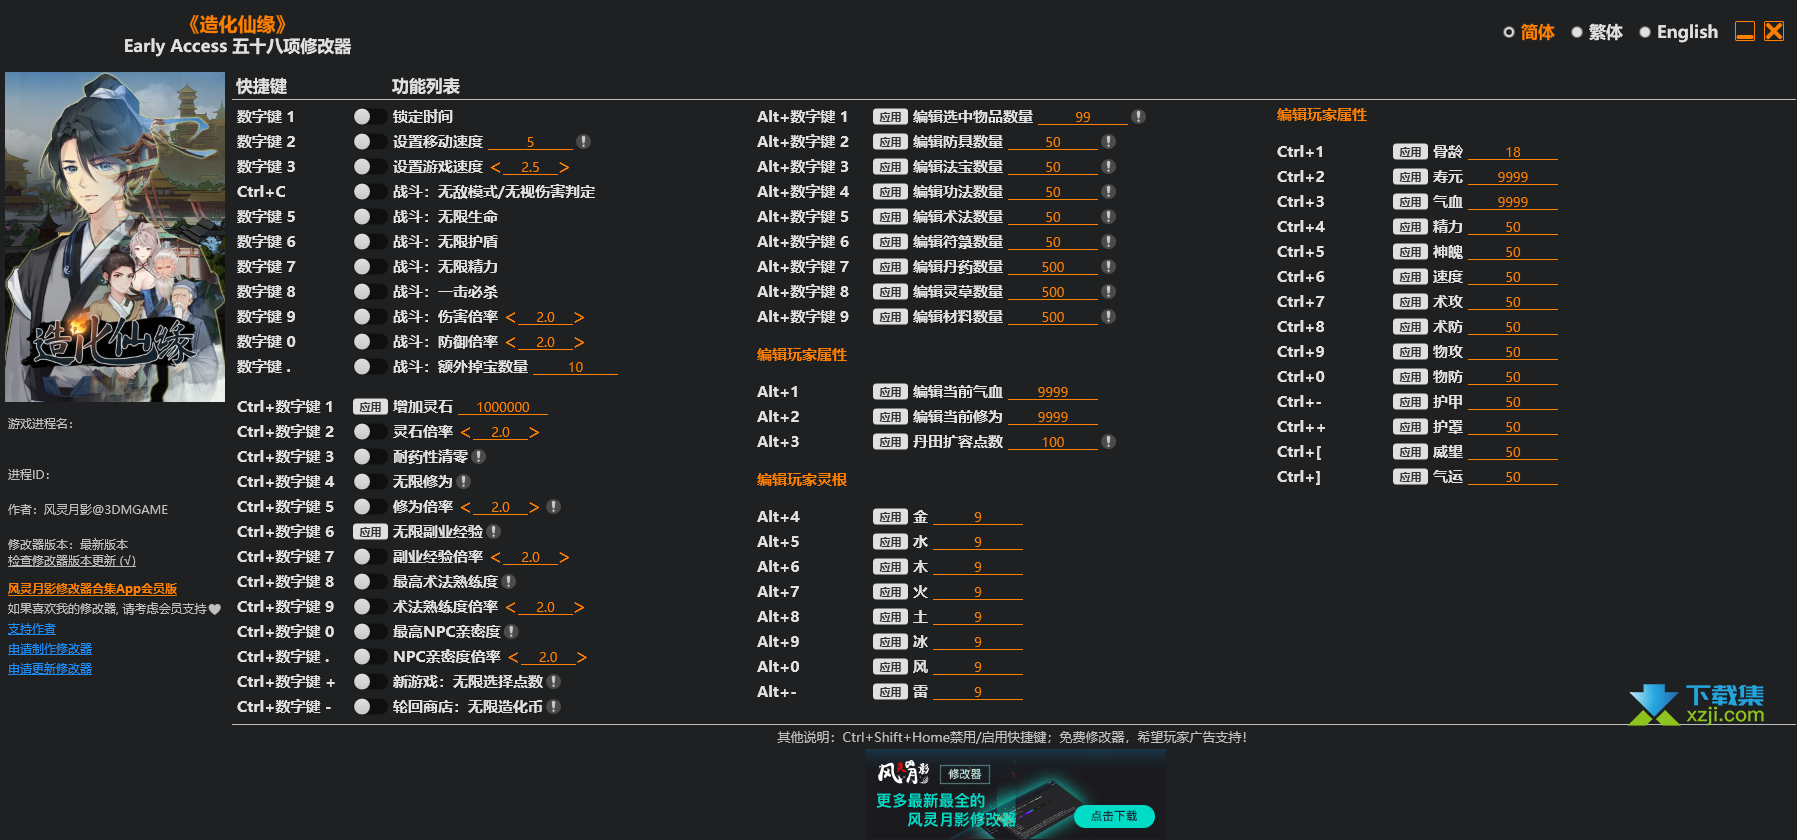This screenshot has width=1797, height=840.
Task: Enable 战斗: 无限生命 toggle
Action: [x=369, y=217]
